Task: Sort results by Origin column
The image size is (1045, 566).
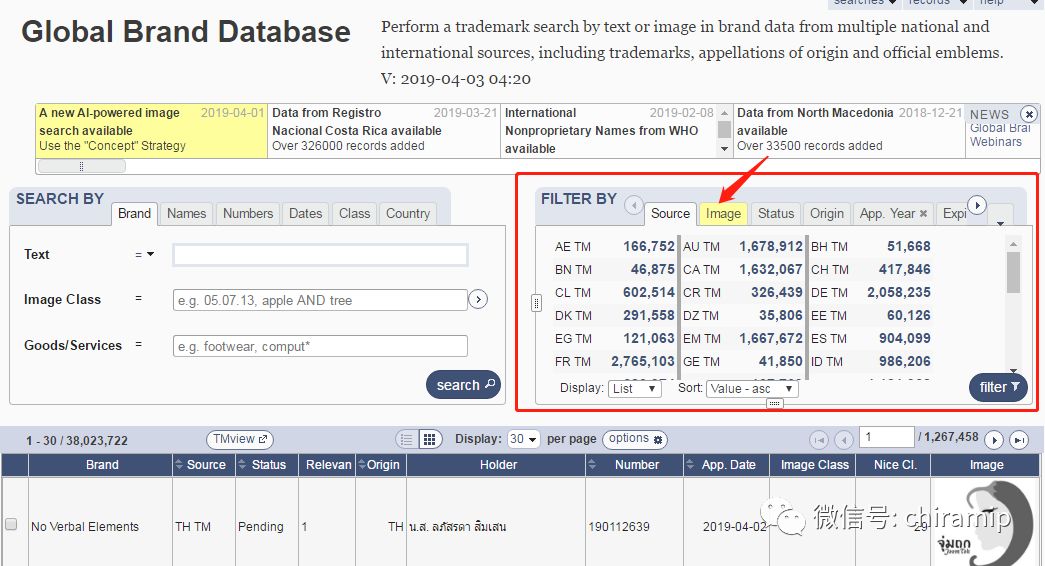Action: pyautogui.click(x=381, y=465)
